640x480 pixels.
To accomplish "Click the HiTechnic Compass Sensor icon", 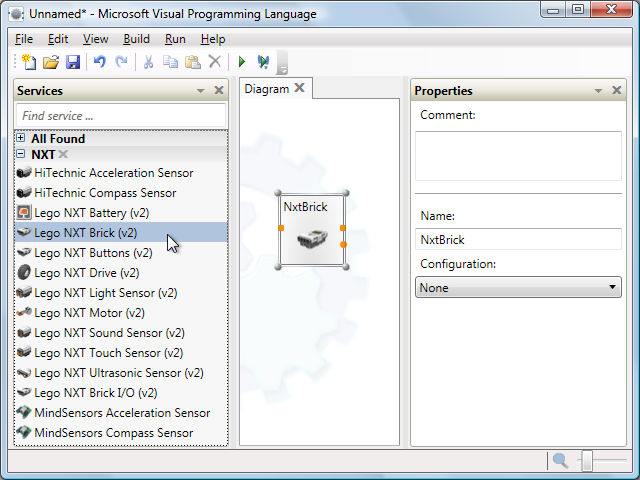I will point(24,192).
